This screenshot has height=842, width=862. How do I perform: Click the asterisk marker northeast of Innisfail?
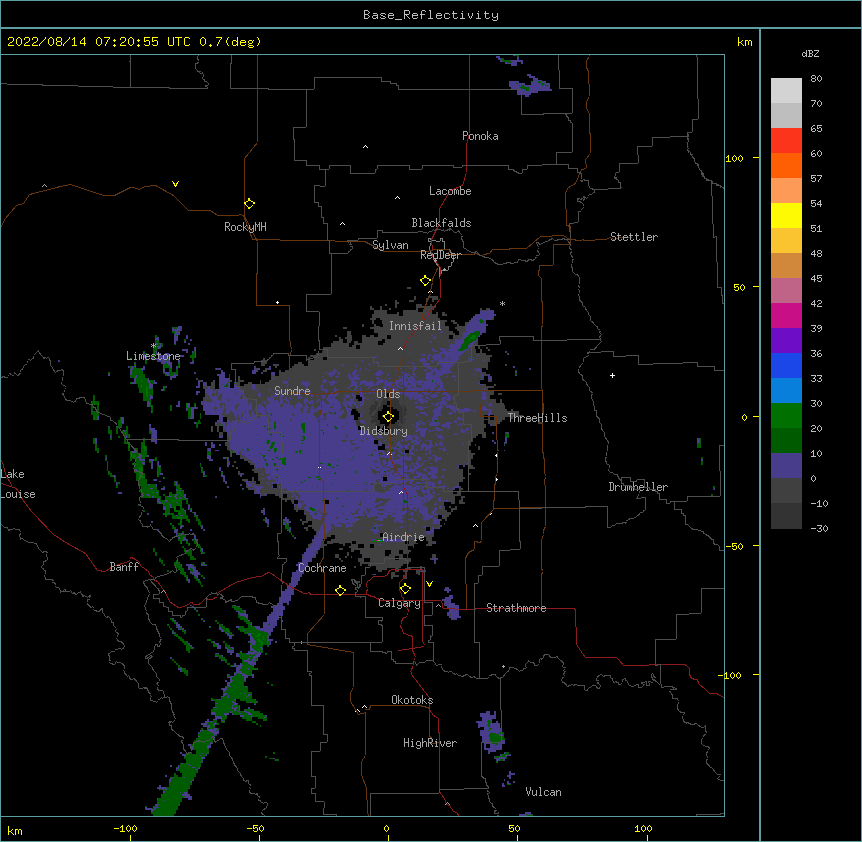(x=502, y=303)
